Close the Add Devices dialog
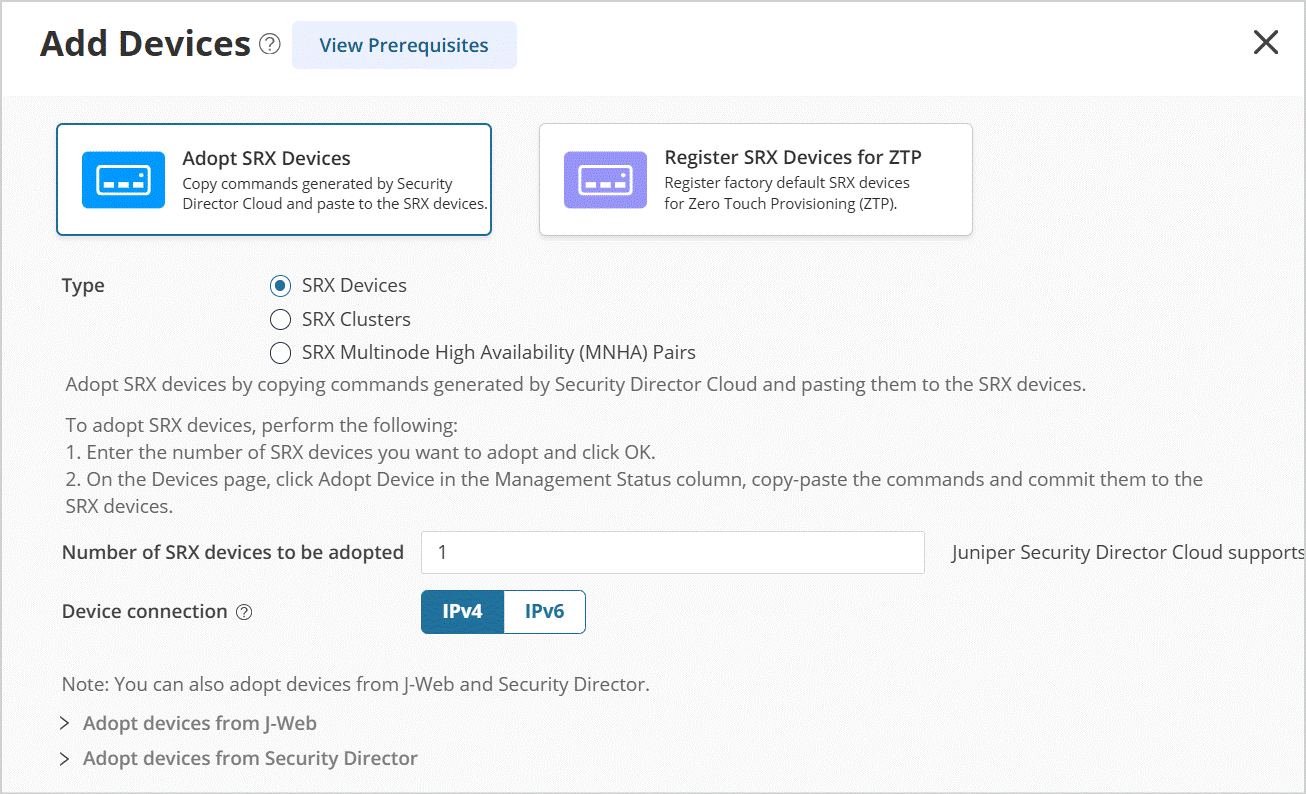The width and height of the screenshot is (1306, 794). click(1265, 43)
